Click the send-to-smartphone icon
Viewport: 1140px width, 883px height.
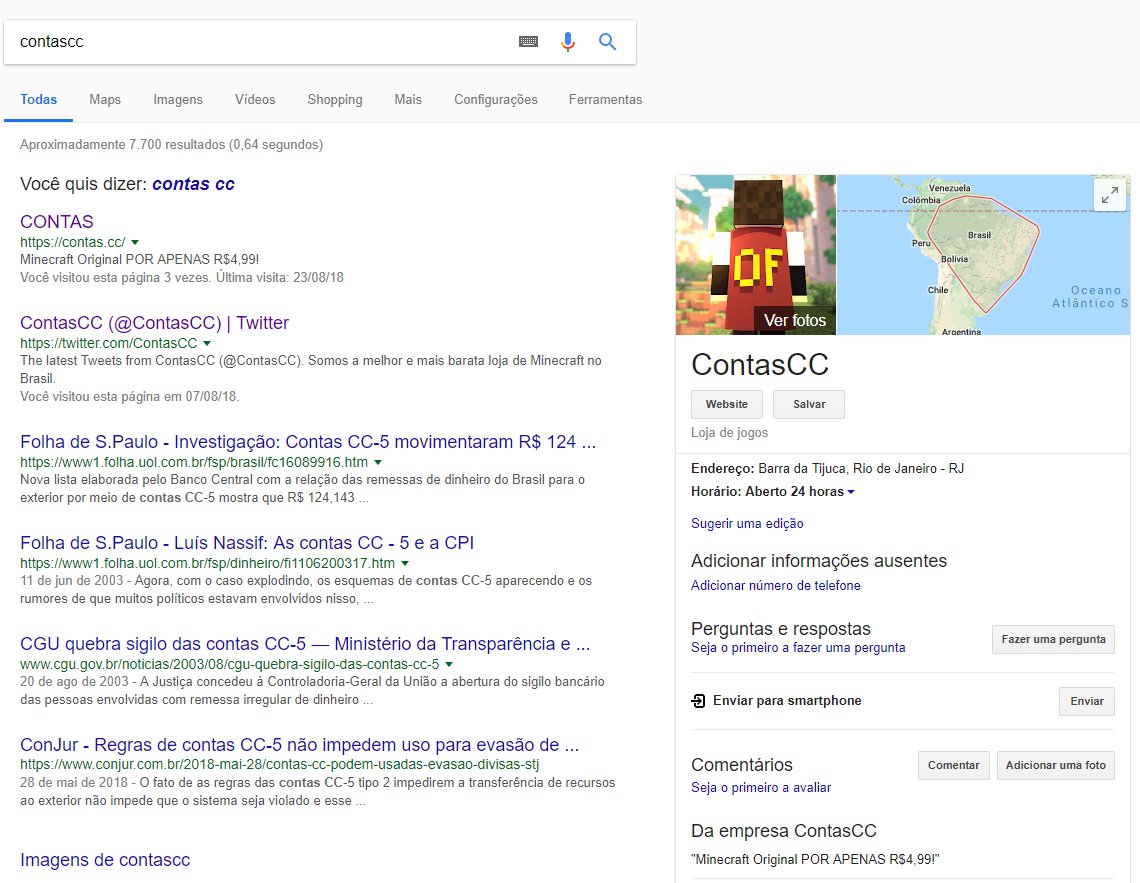(x=698, y=701)
